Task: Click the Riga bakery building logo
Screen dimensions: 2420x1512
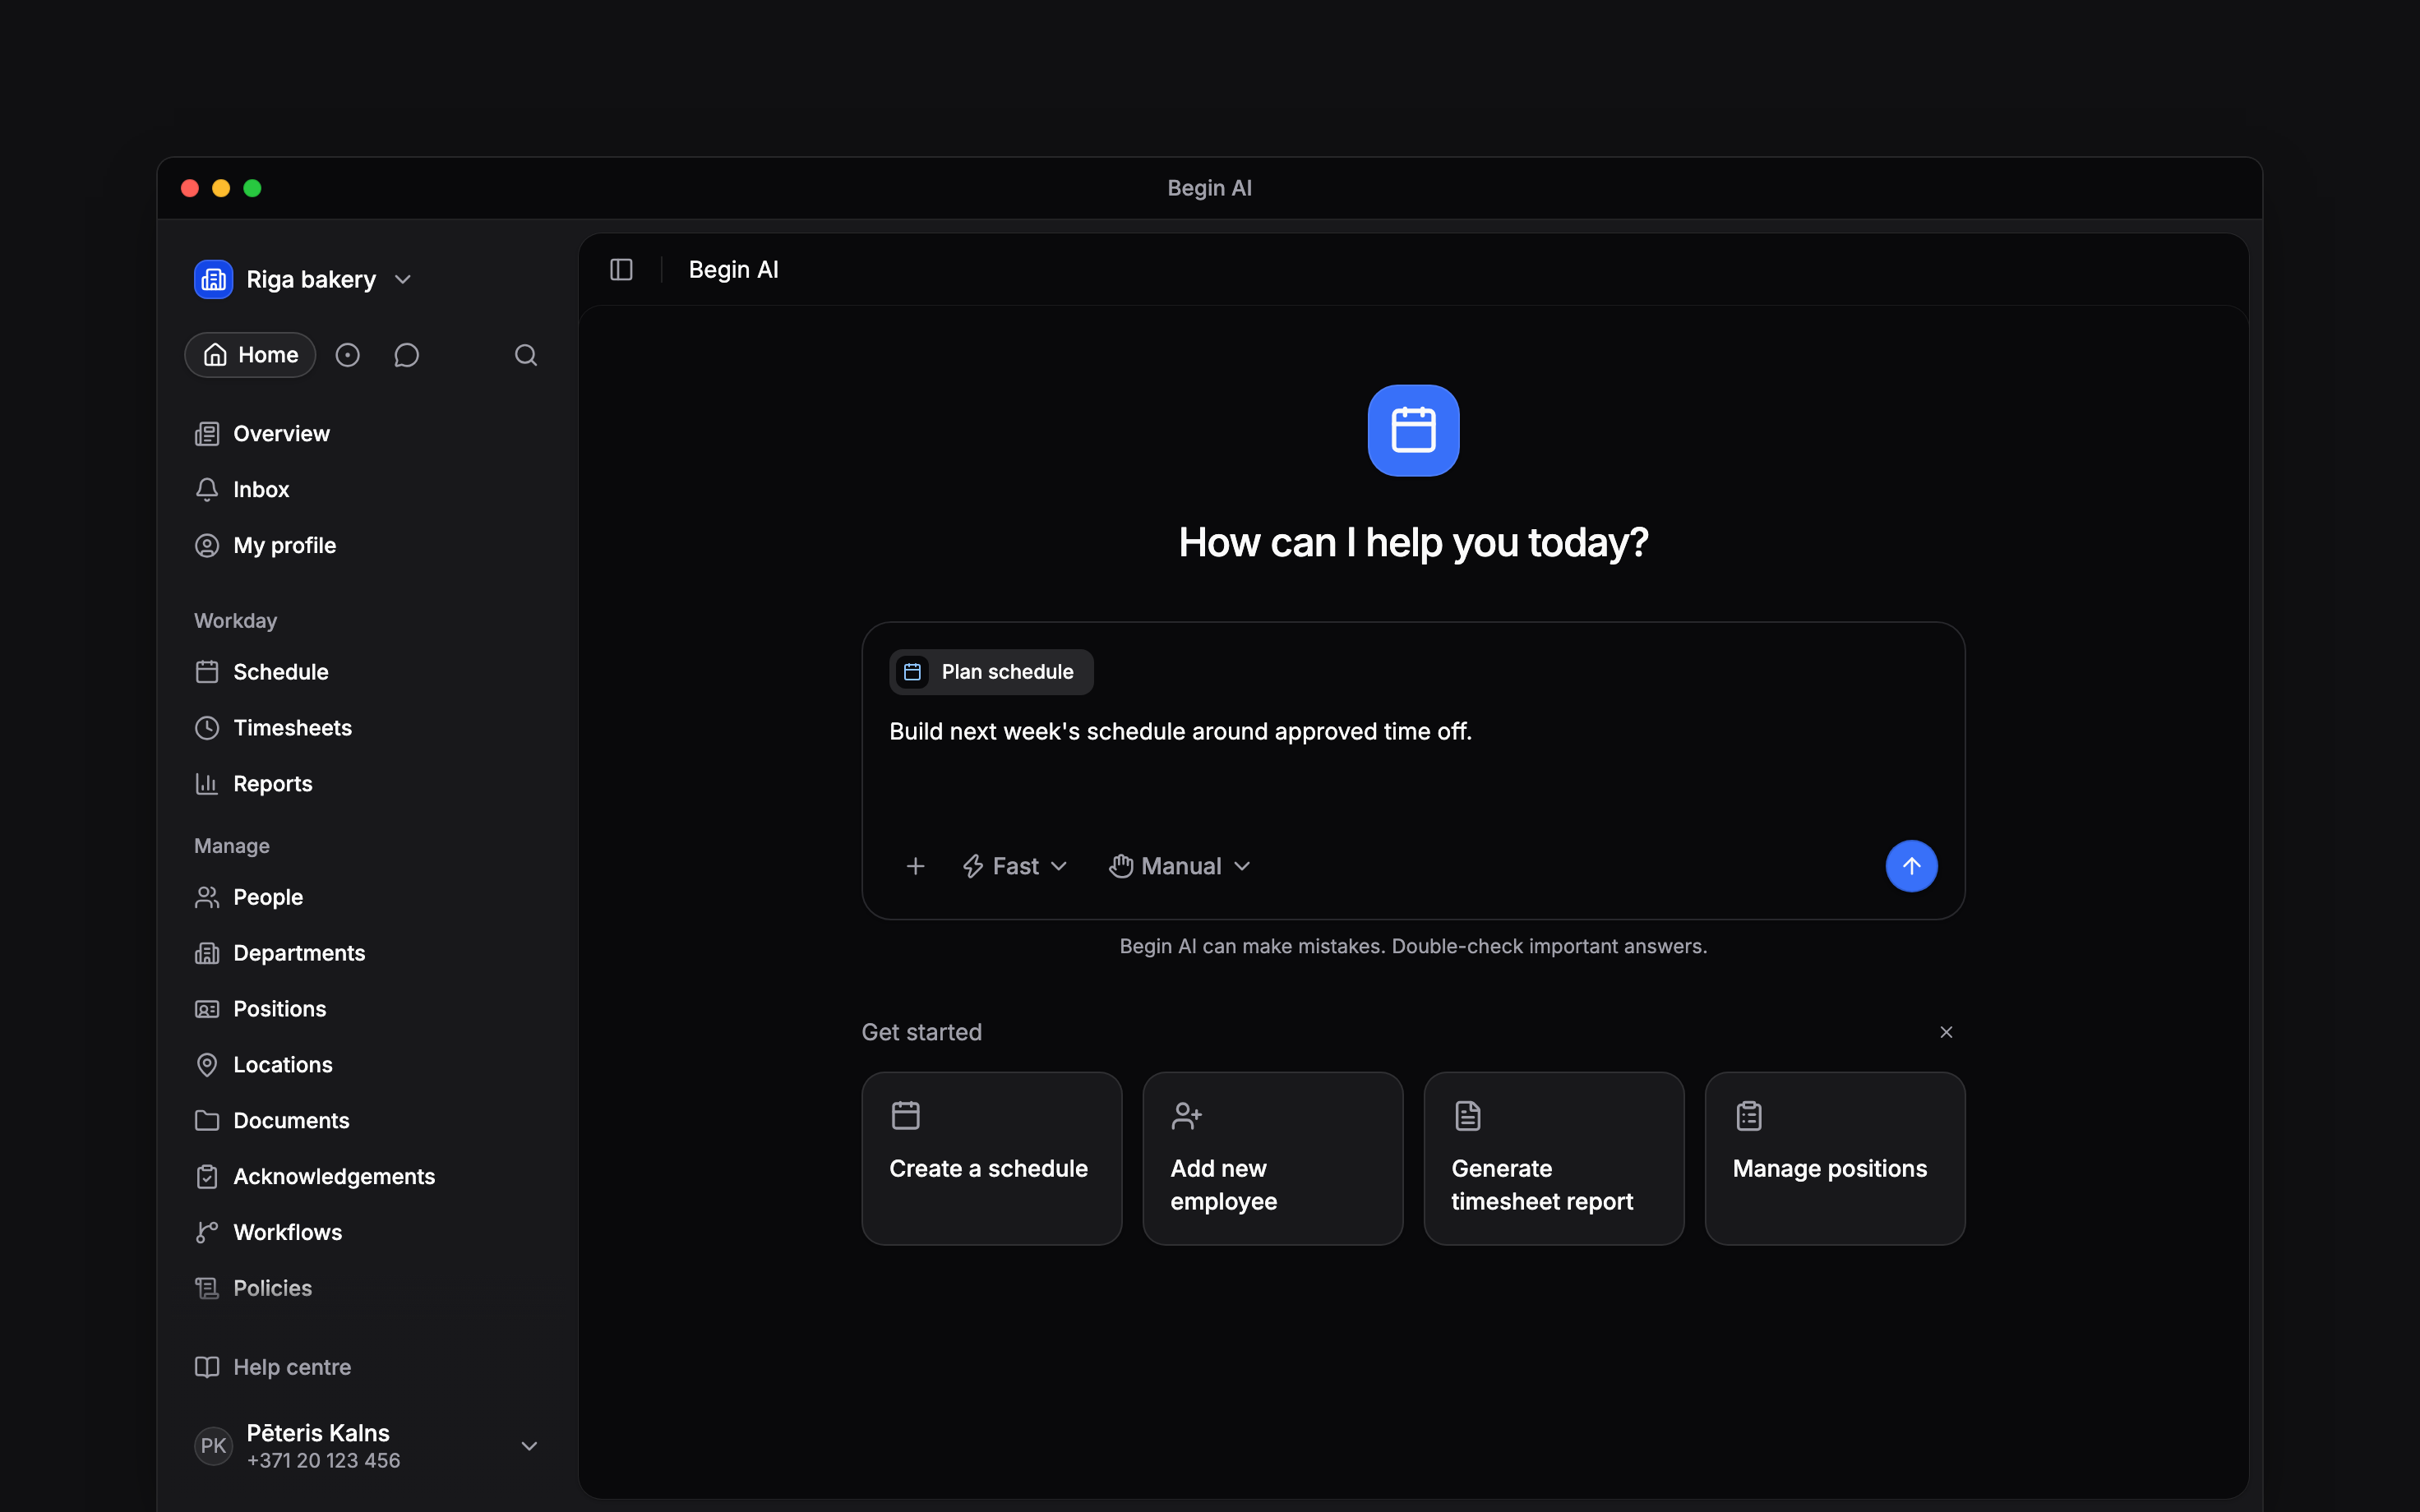Action: click(213, 279)
